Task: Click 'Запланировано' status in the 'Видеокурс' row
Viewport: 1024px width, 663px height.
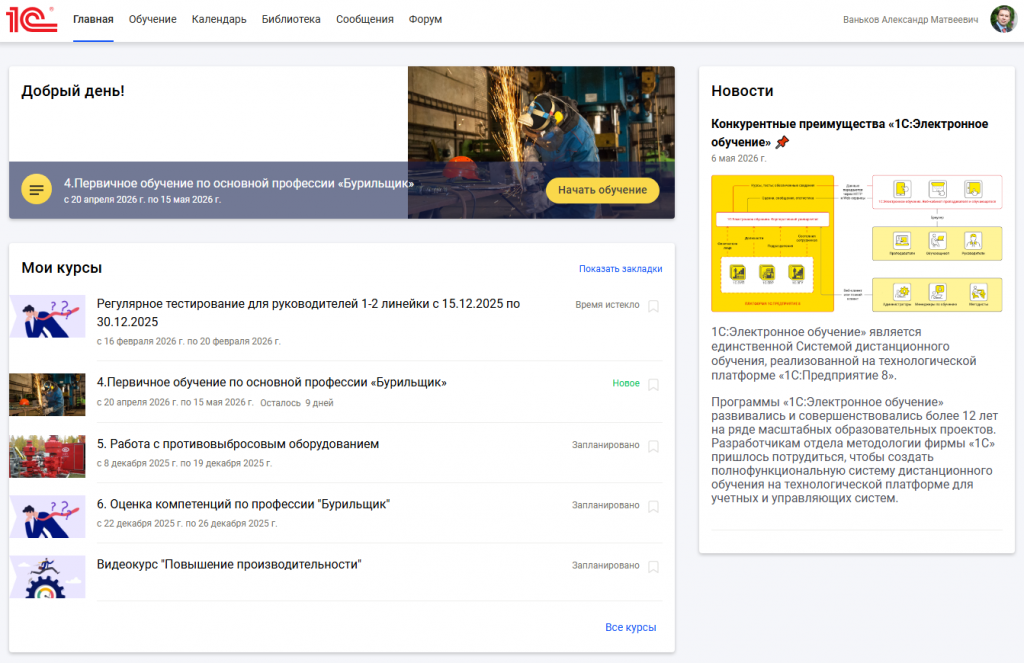Action: (605, 566)
